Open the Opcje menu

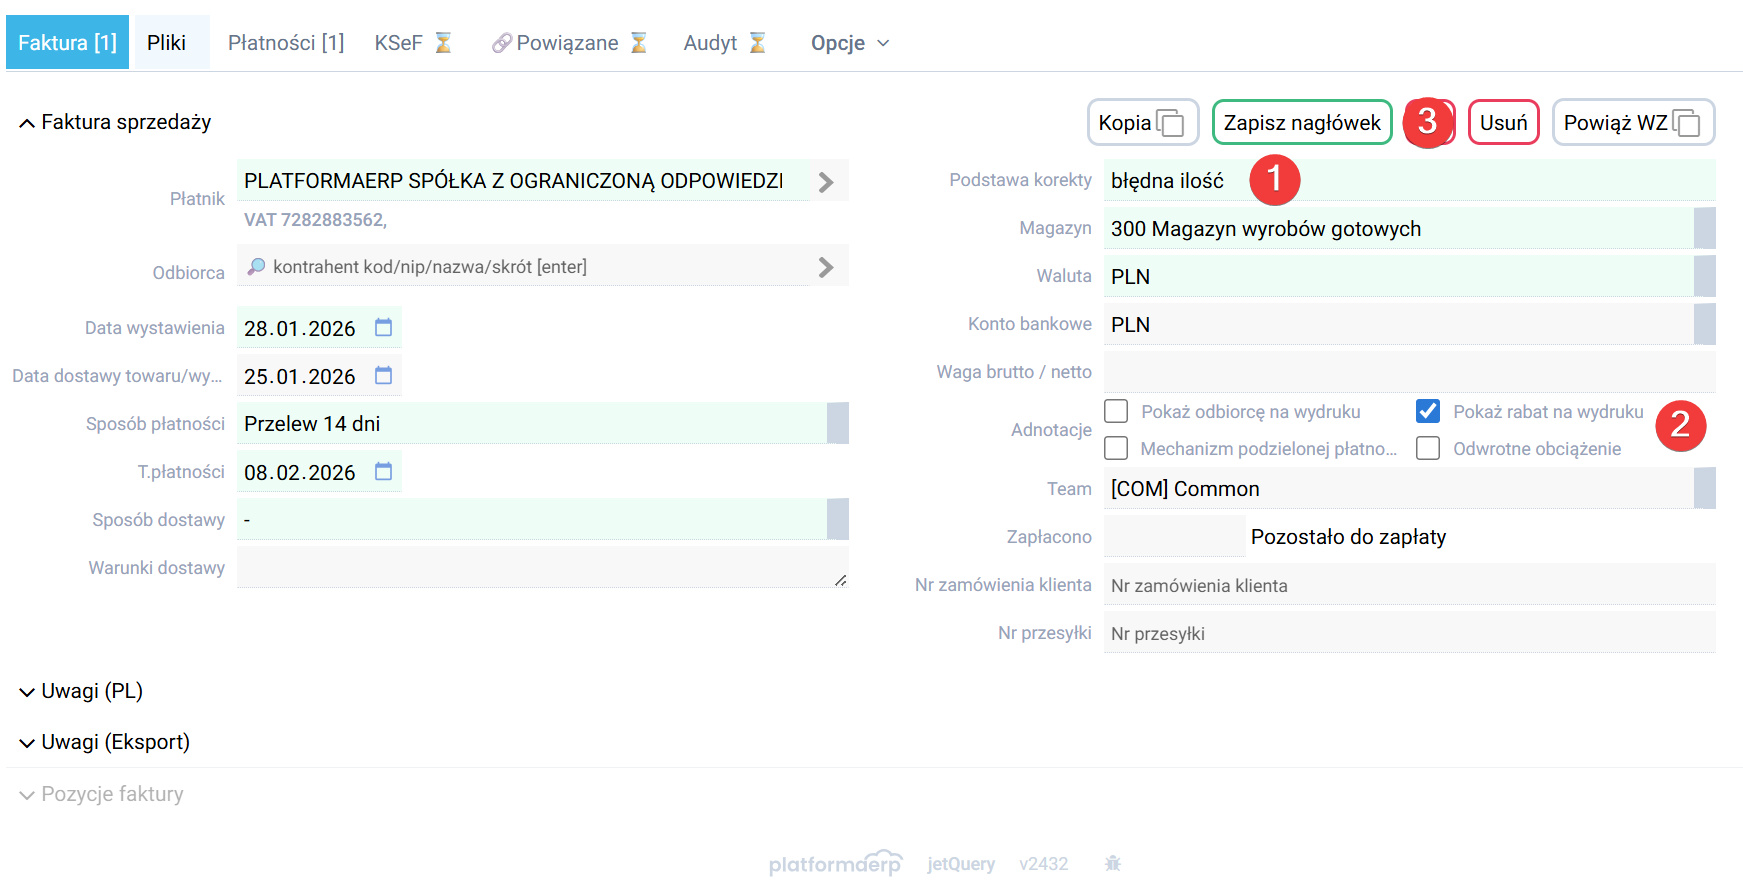849,43
